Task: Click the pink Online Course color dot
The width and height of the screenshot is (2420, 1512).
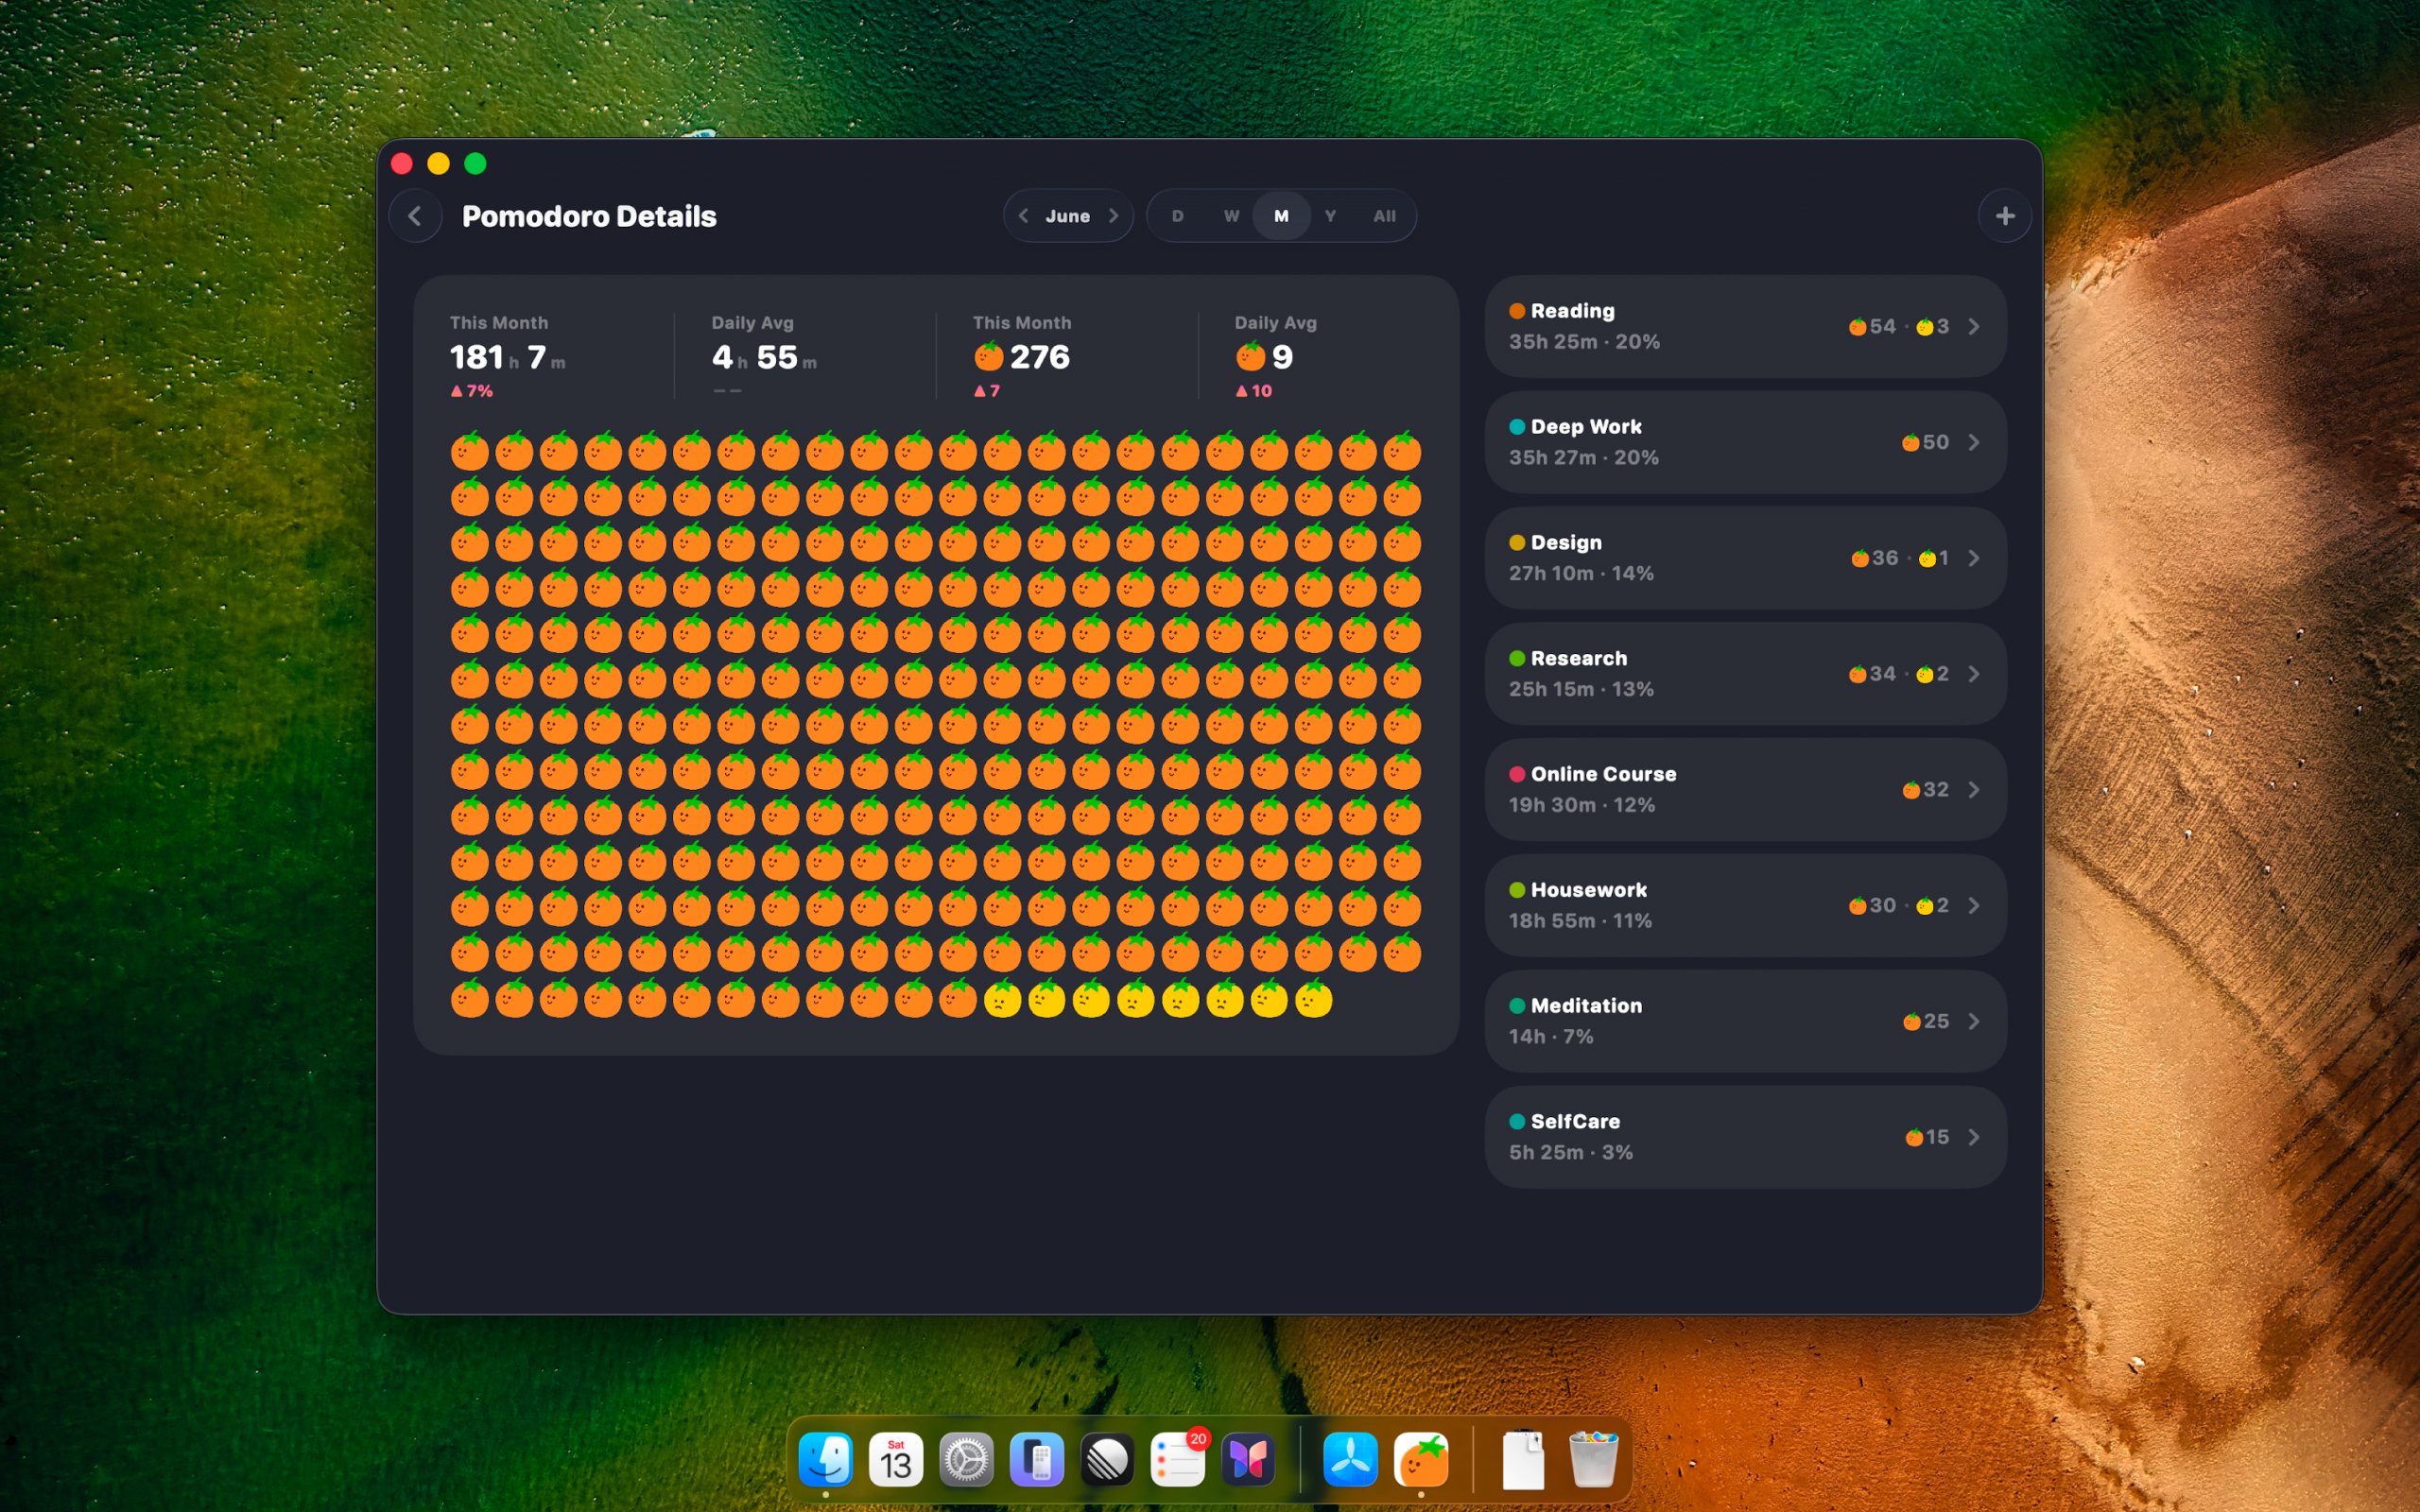Action: point(1517,774)
